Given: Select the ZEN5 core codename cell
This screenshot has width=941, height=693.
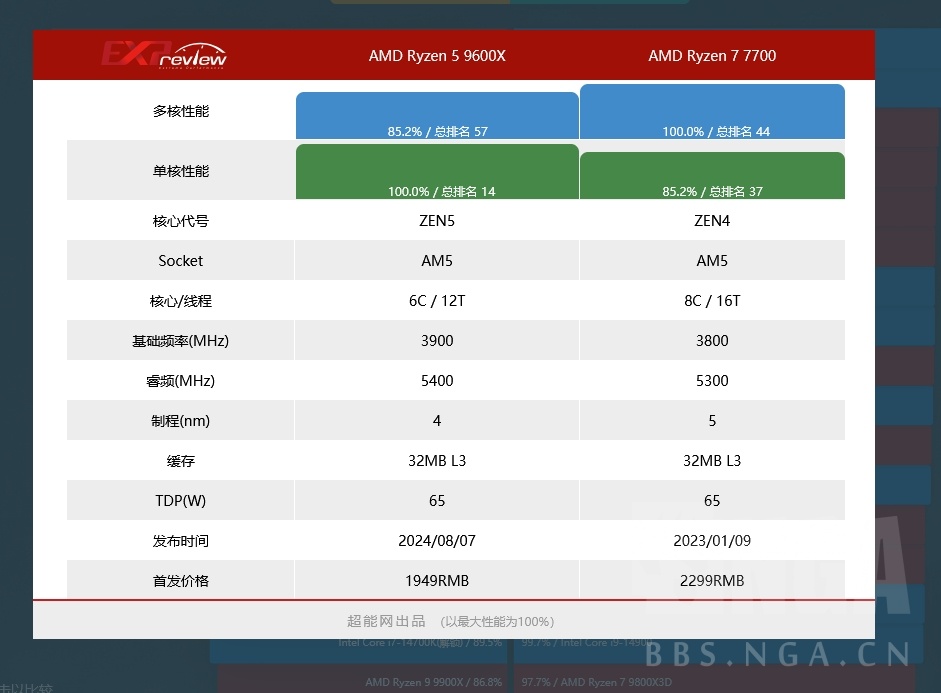Looking at the screenshot, I should pos(437,220).
